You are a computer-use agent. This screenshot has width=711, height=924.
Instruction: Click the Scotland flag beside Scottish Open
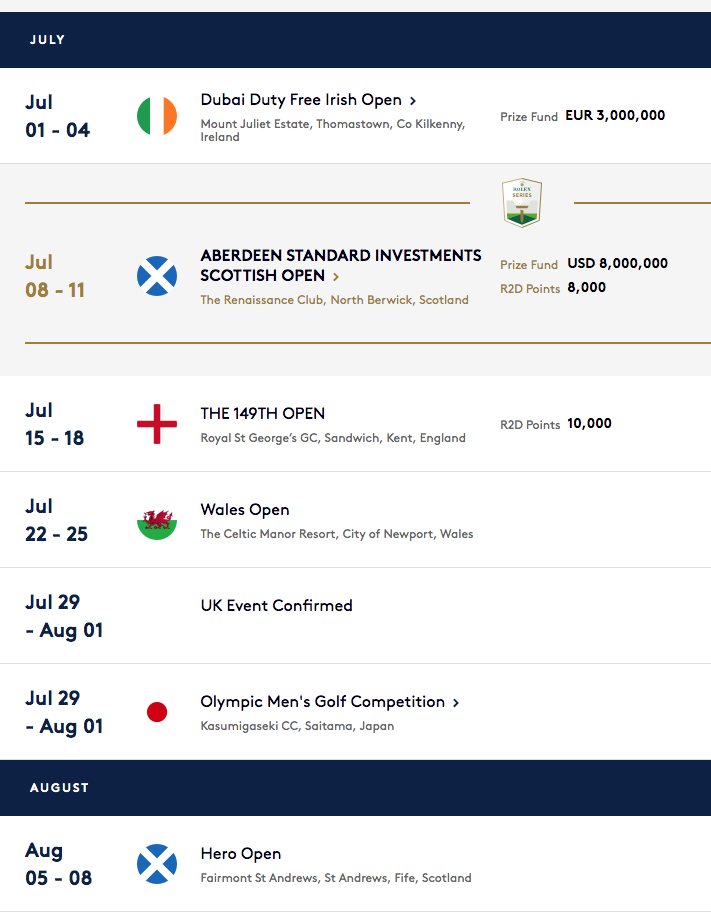click(x=157, y=276)
